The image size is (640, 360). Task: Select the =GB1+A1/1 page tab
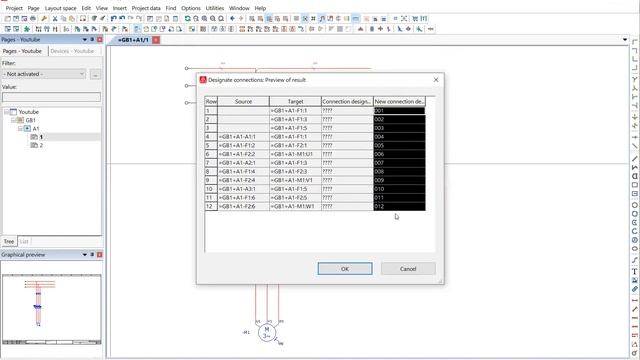[133, 40]
